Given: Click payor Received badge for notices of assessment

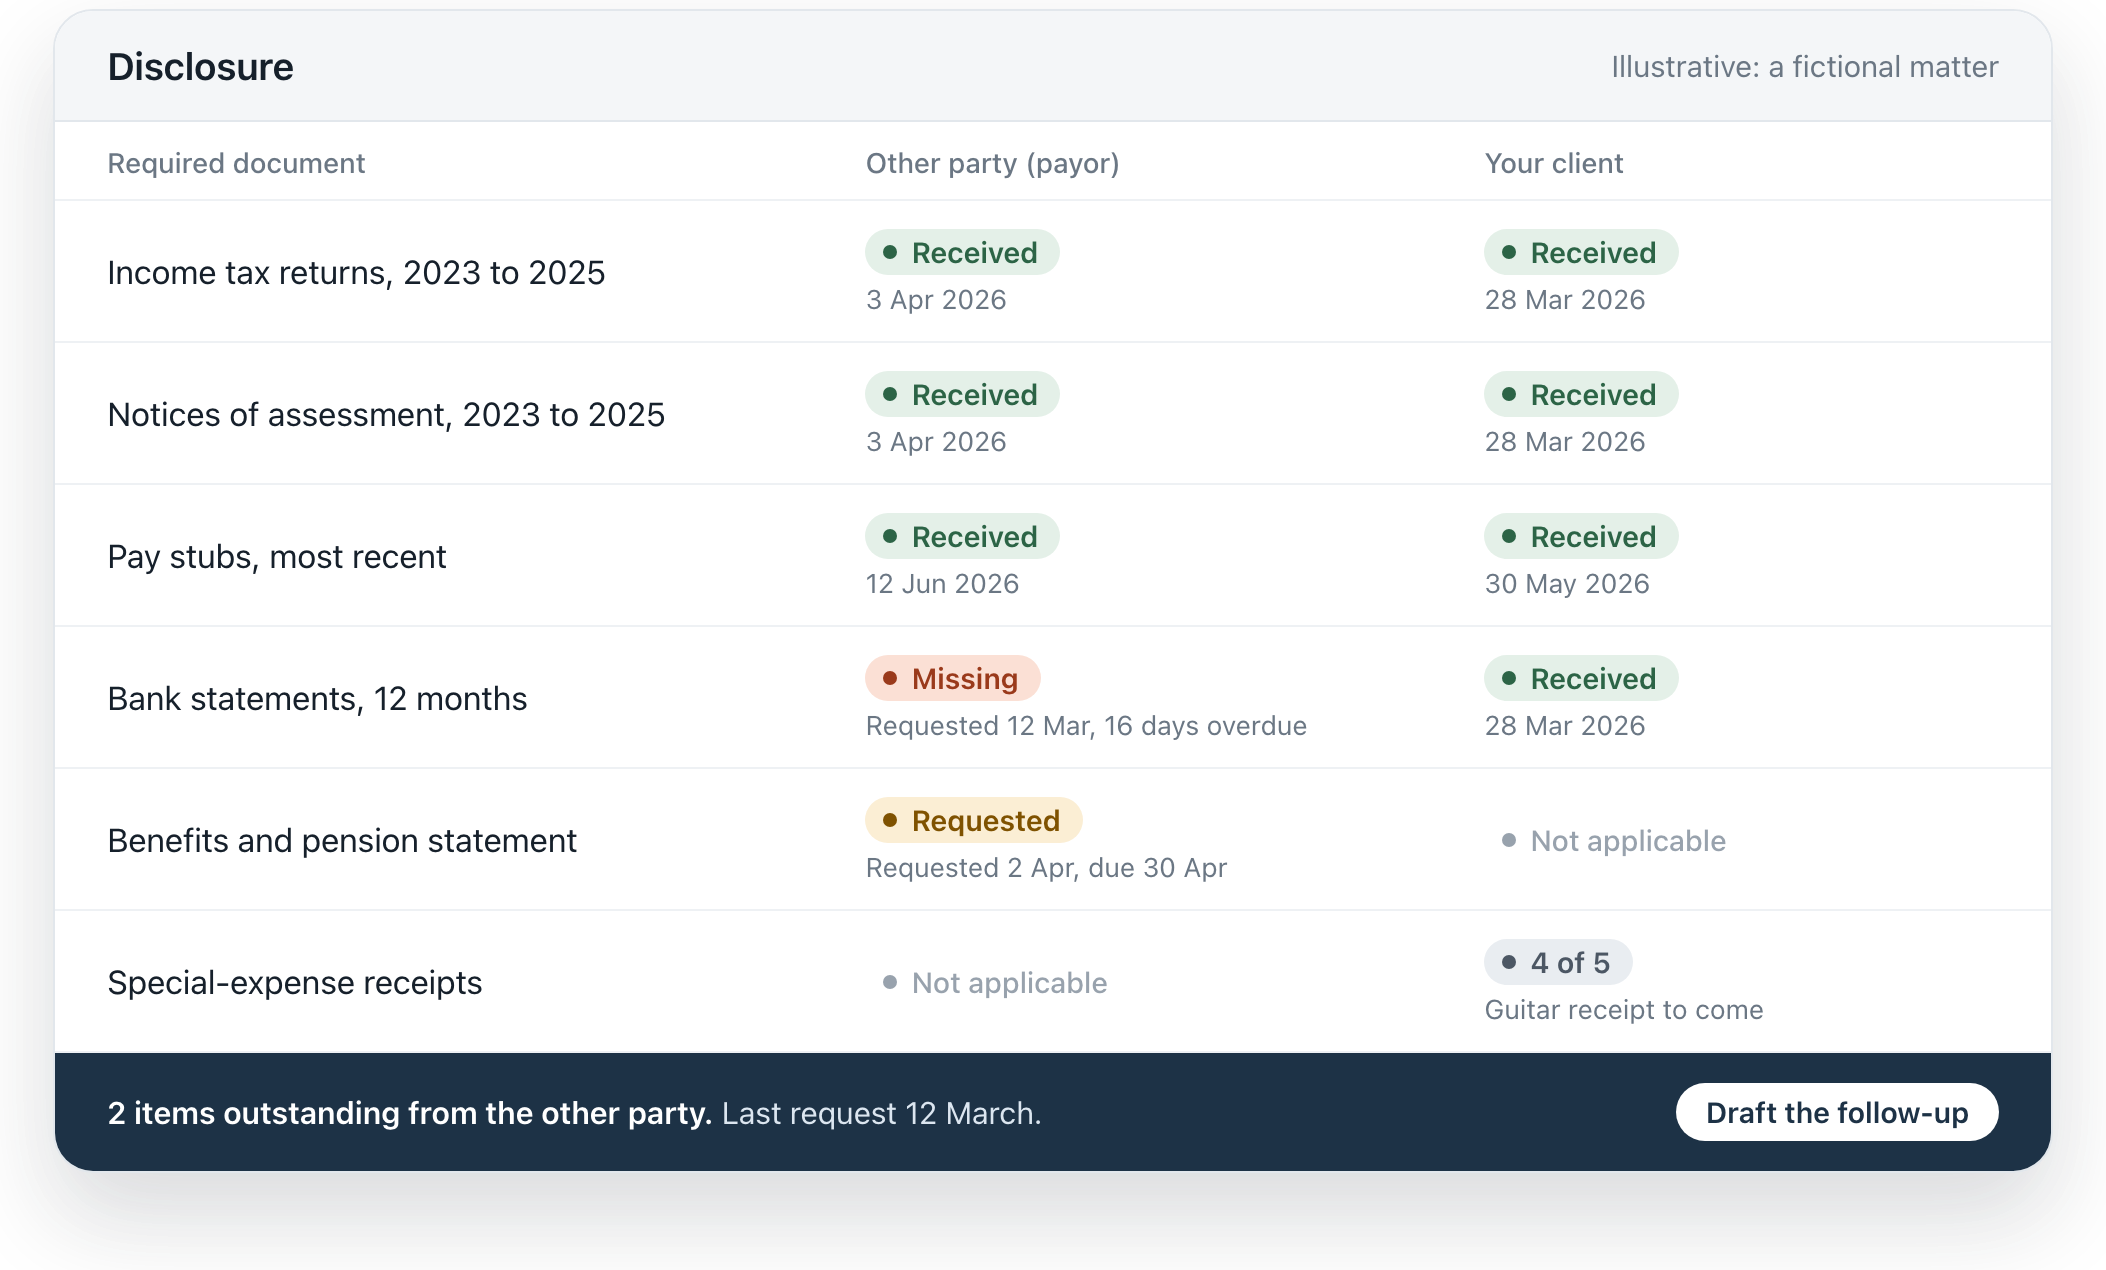Looking at the screenshot, I should 962,394.
